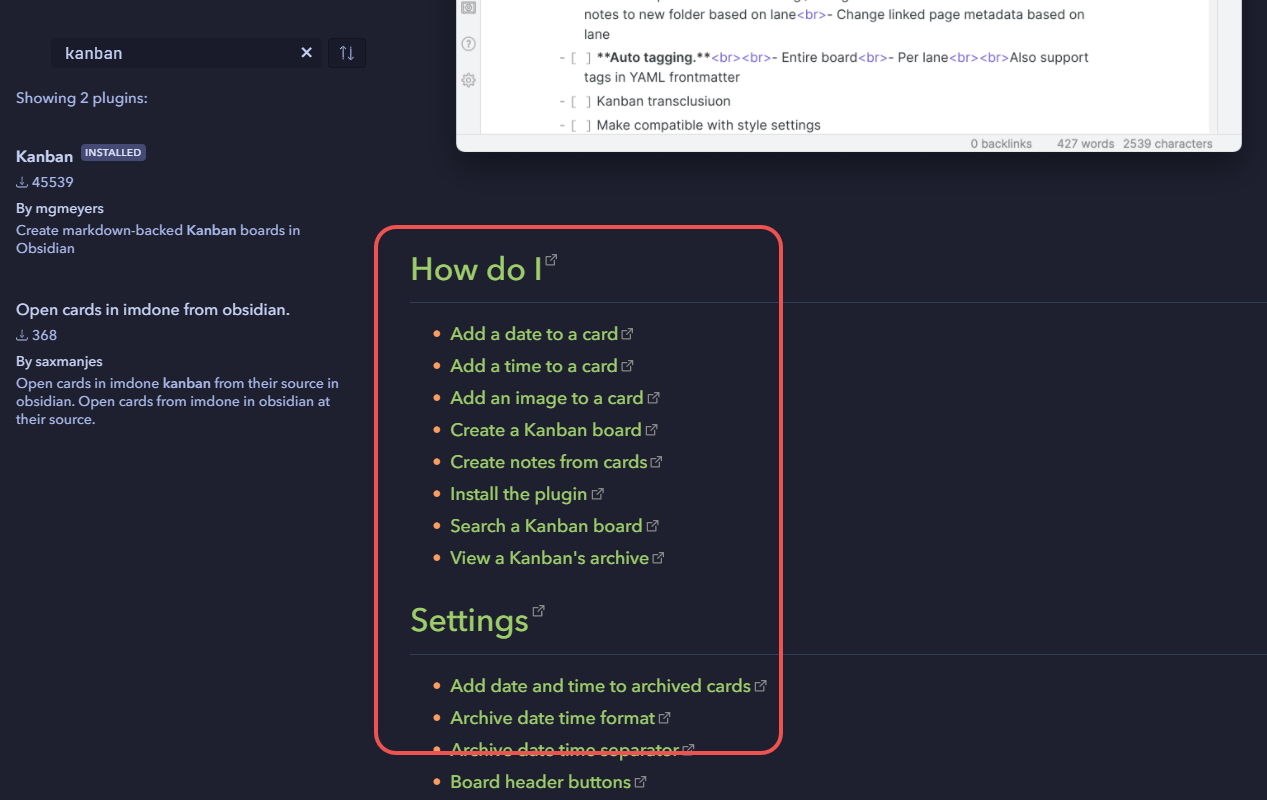Open 'Install the plugin' link
Screen dimensions: 1267x800
(x=519, y=493)
